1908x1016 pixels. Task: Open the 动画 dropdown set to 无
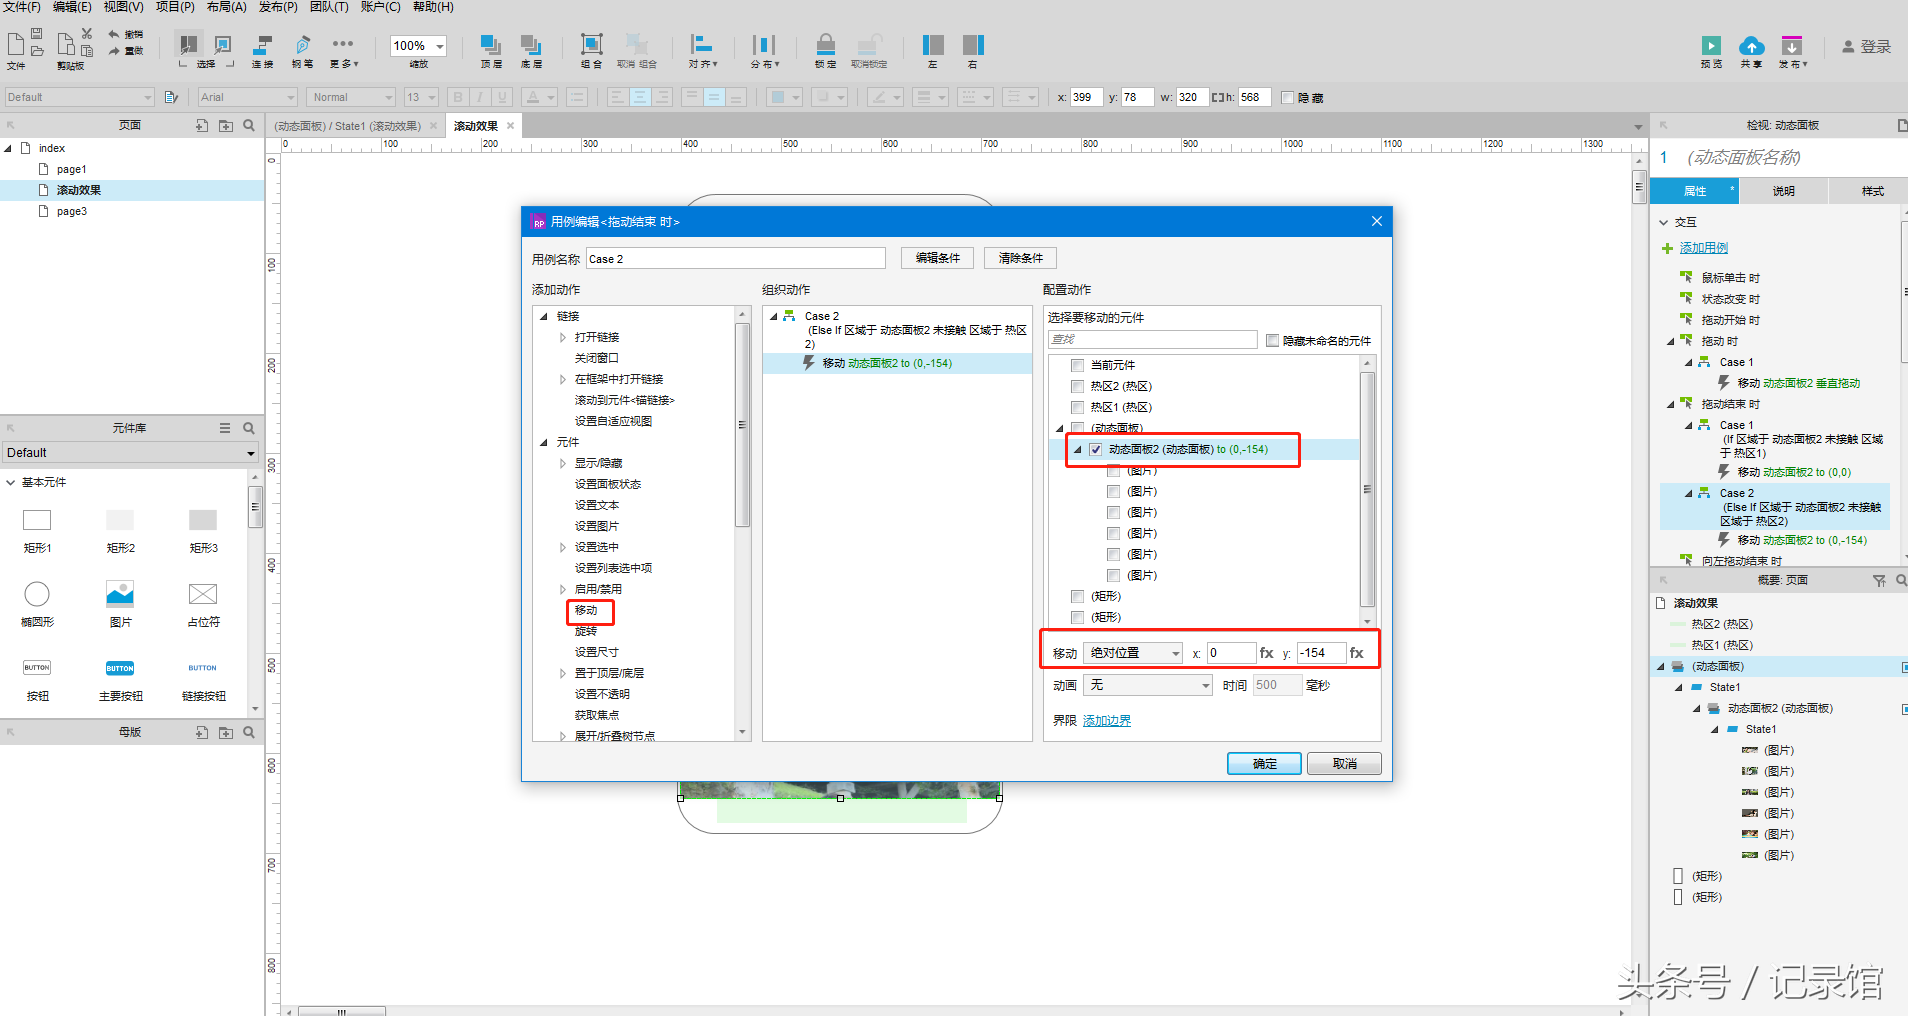(x=1150, y=685)
